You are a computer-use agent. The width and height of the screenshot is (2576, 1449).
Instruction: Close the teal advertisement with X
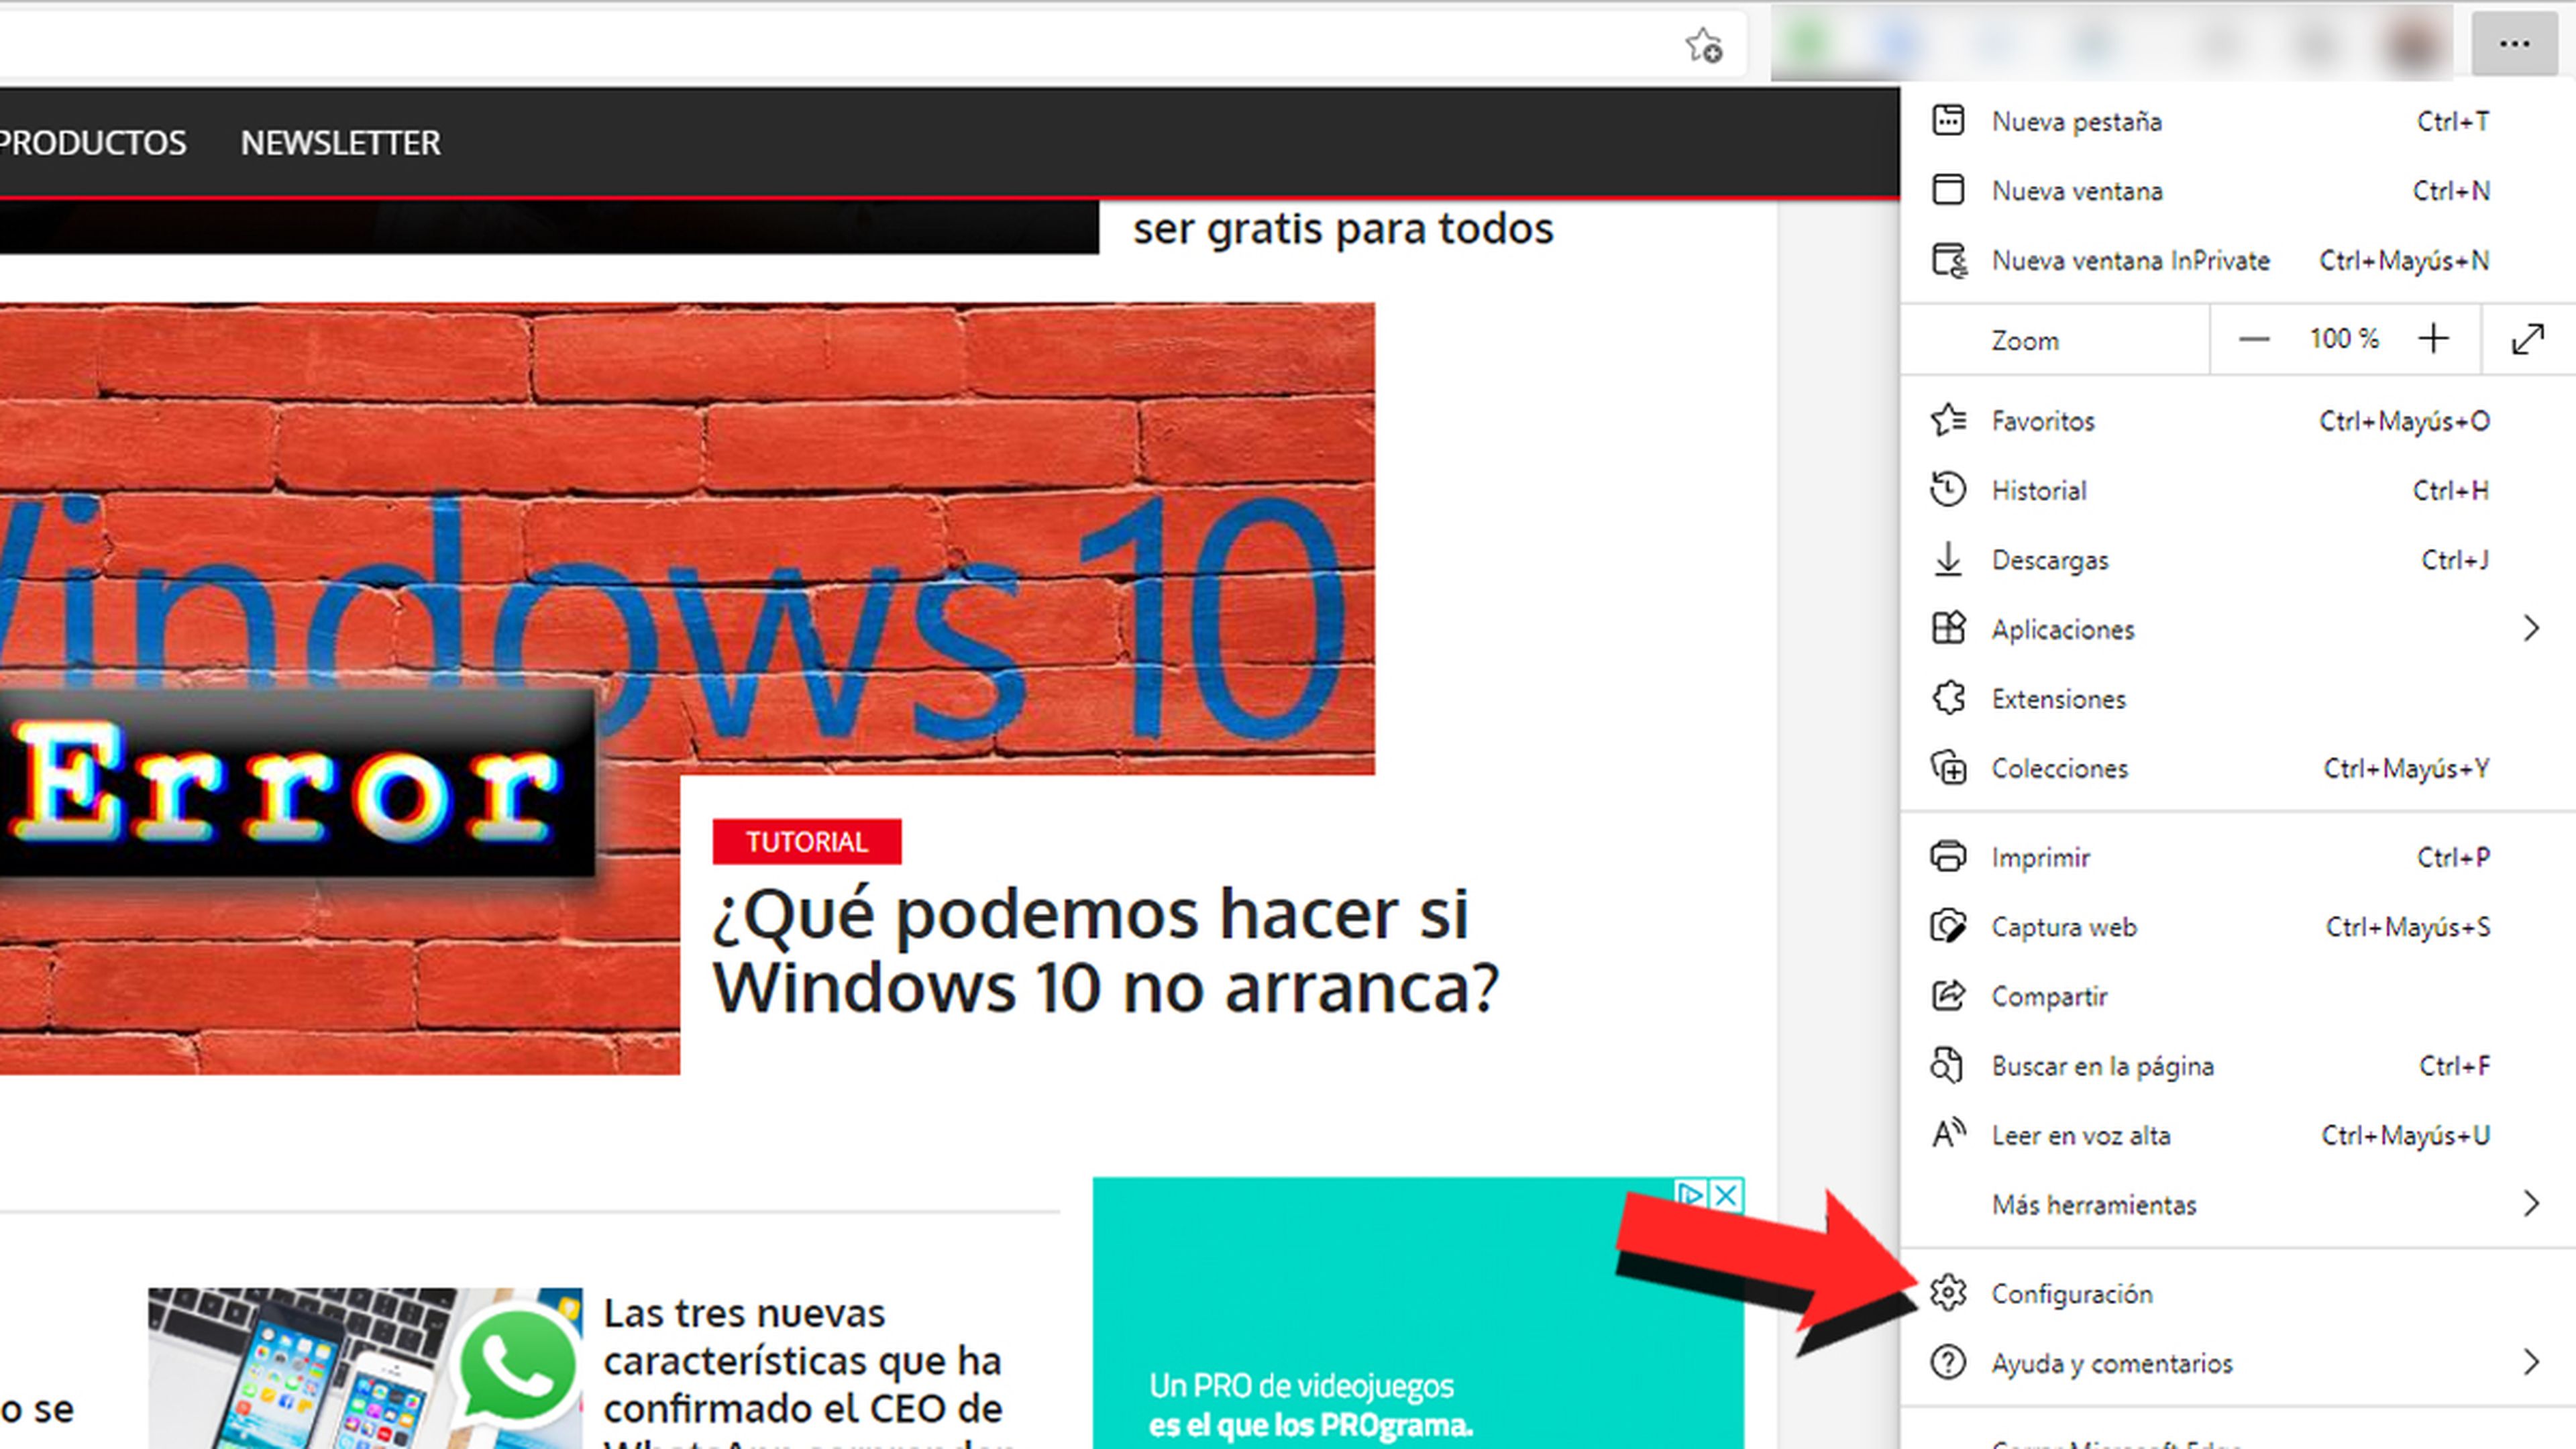click(1727, 1195)
